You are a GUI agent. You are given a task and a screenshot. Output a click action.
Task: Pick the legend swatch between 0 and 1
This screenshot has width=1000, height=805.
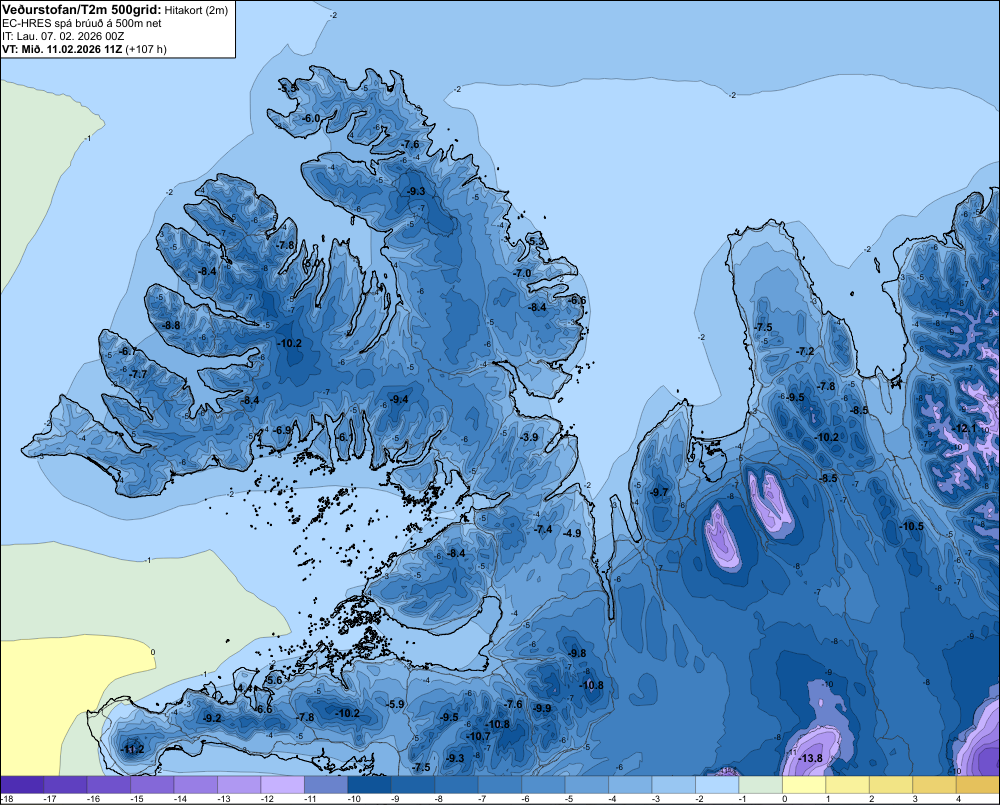[804, 785]
